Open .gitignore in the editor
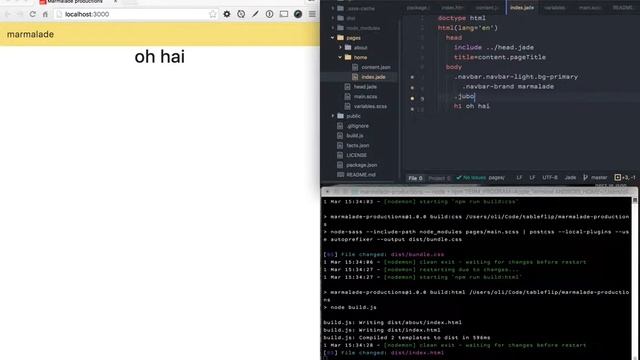Viewport: 640px width, 360px height. pos(358,126)
